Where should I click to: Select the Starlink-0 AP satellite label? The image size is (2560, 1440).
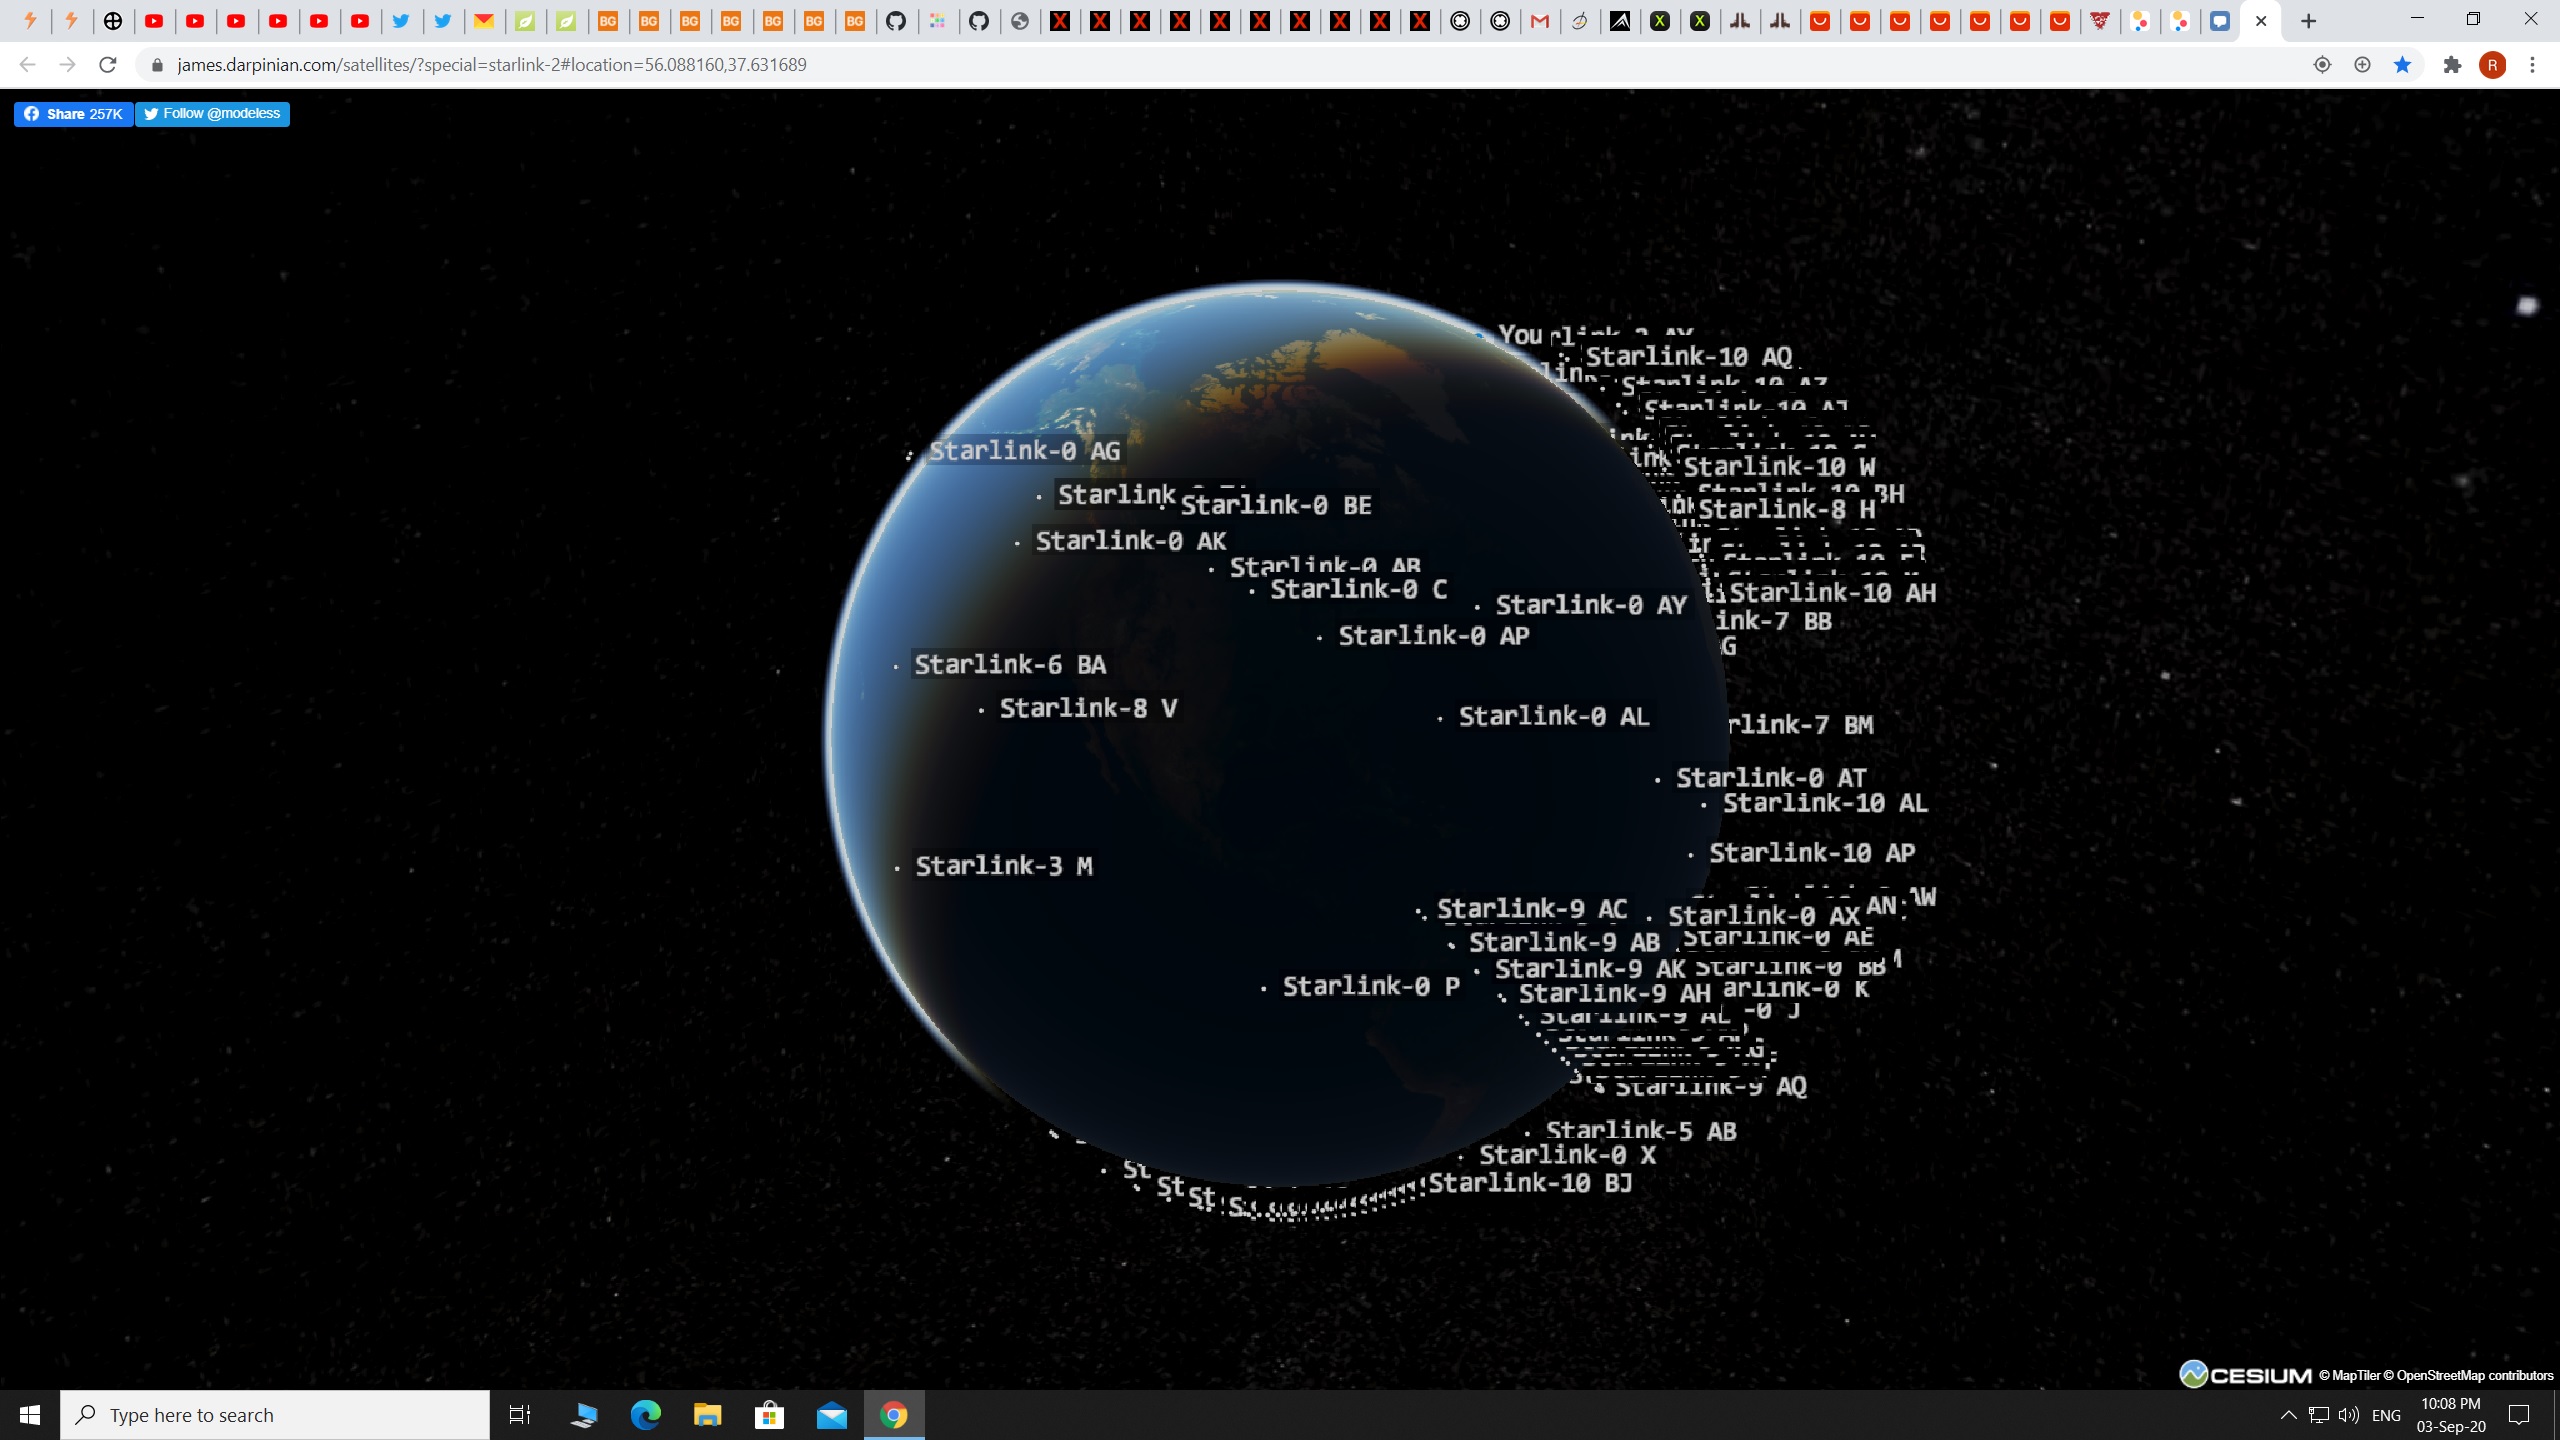point(1434,635)
